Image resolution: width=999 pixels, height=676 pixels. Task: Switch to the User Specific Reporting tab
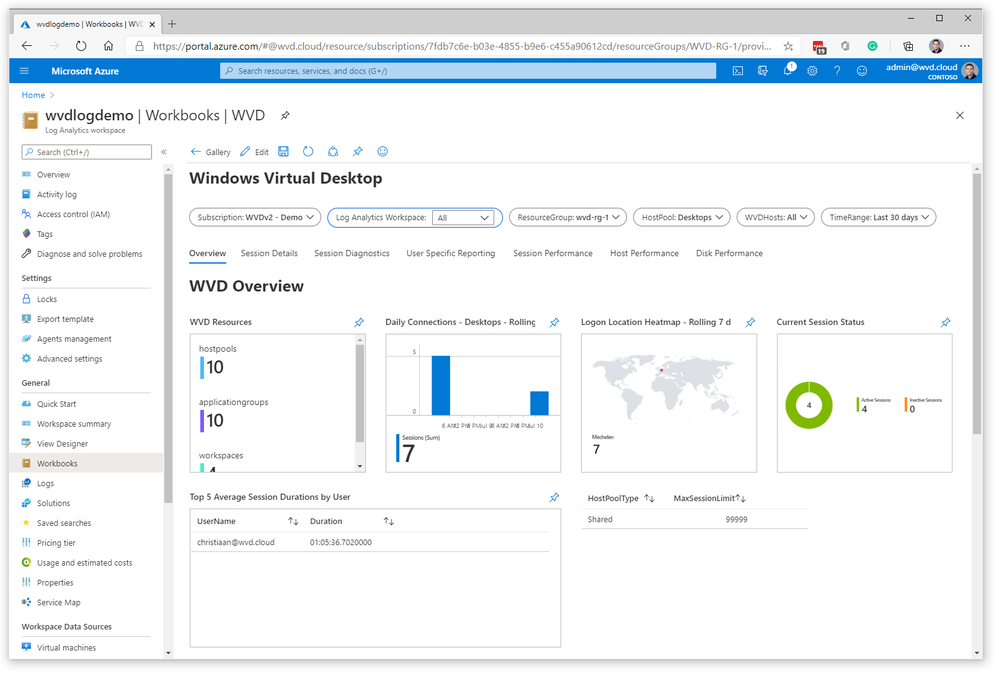[x=450, y=254]
